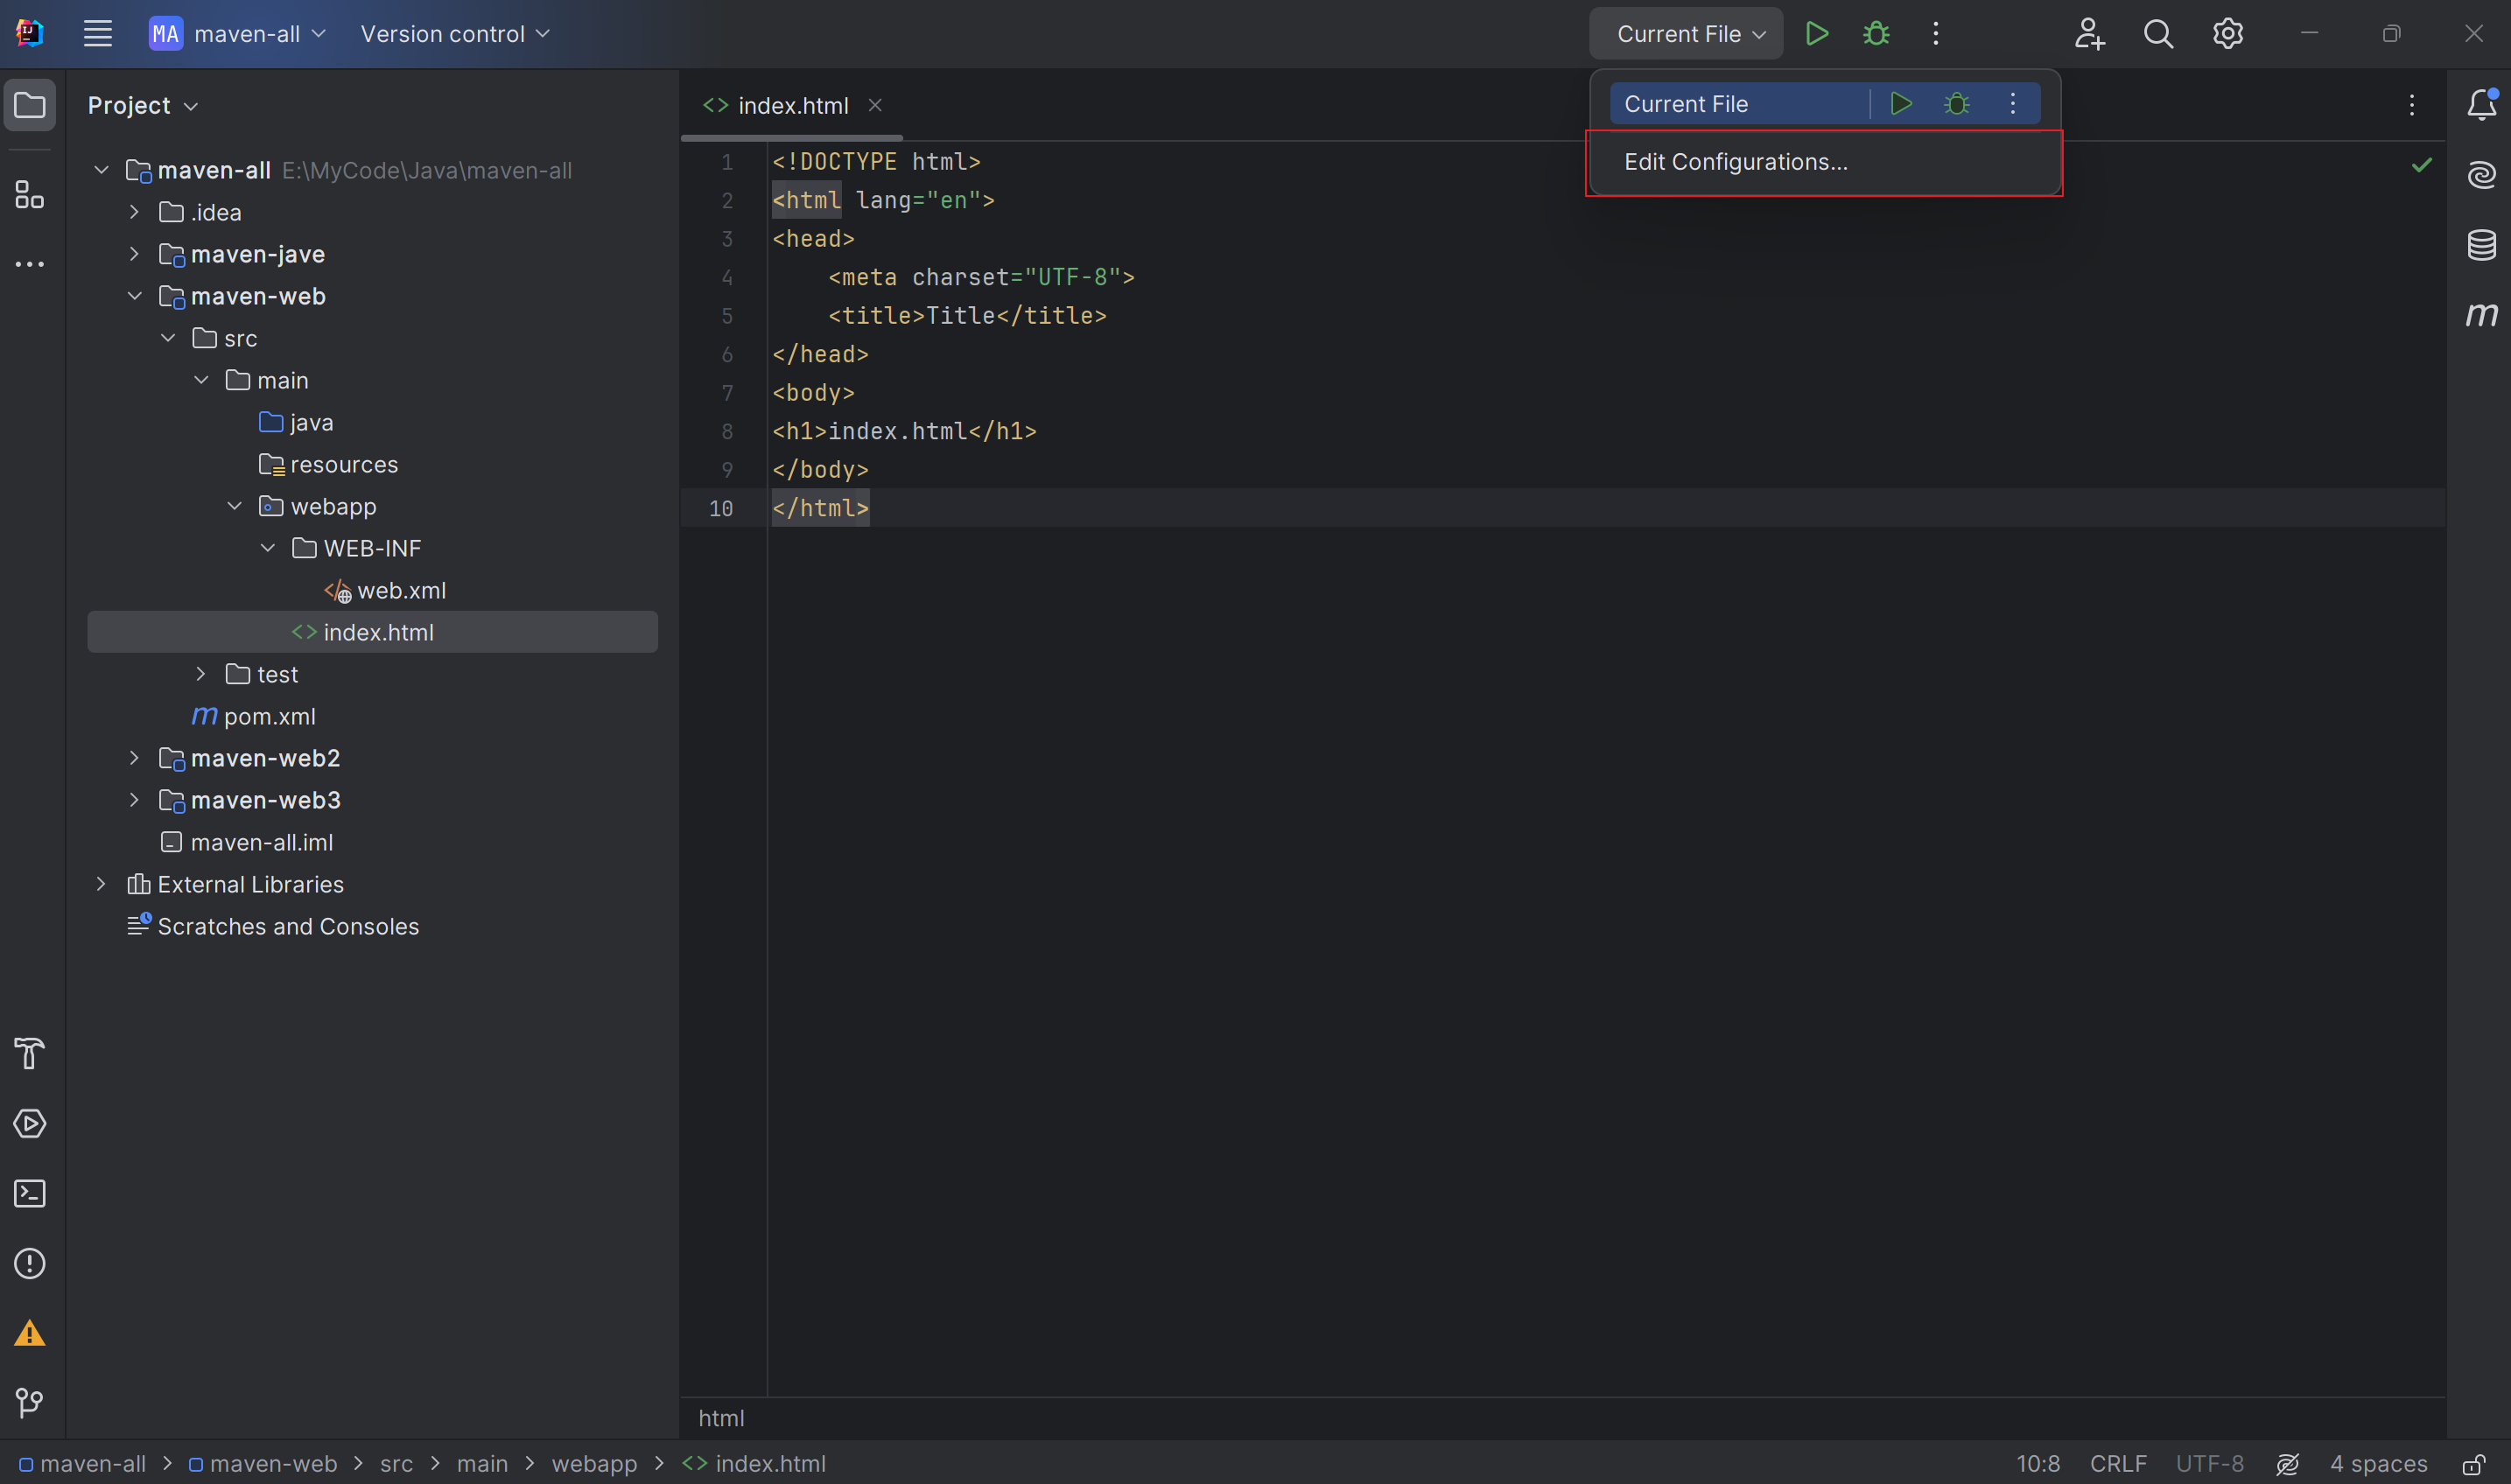Run the current file
Viewport: 2511px width, 1484px height.
[1817, 33]
